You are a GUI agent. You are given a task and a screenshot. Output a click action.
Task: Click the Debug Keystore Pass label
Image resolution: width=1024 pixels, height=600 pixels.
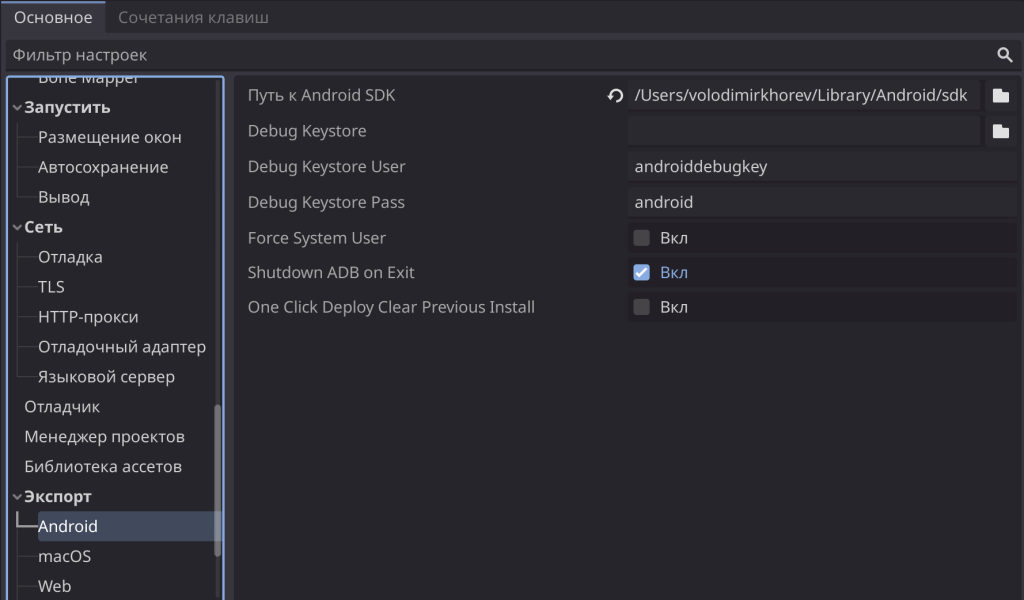point(326,202)
